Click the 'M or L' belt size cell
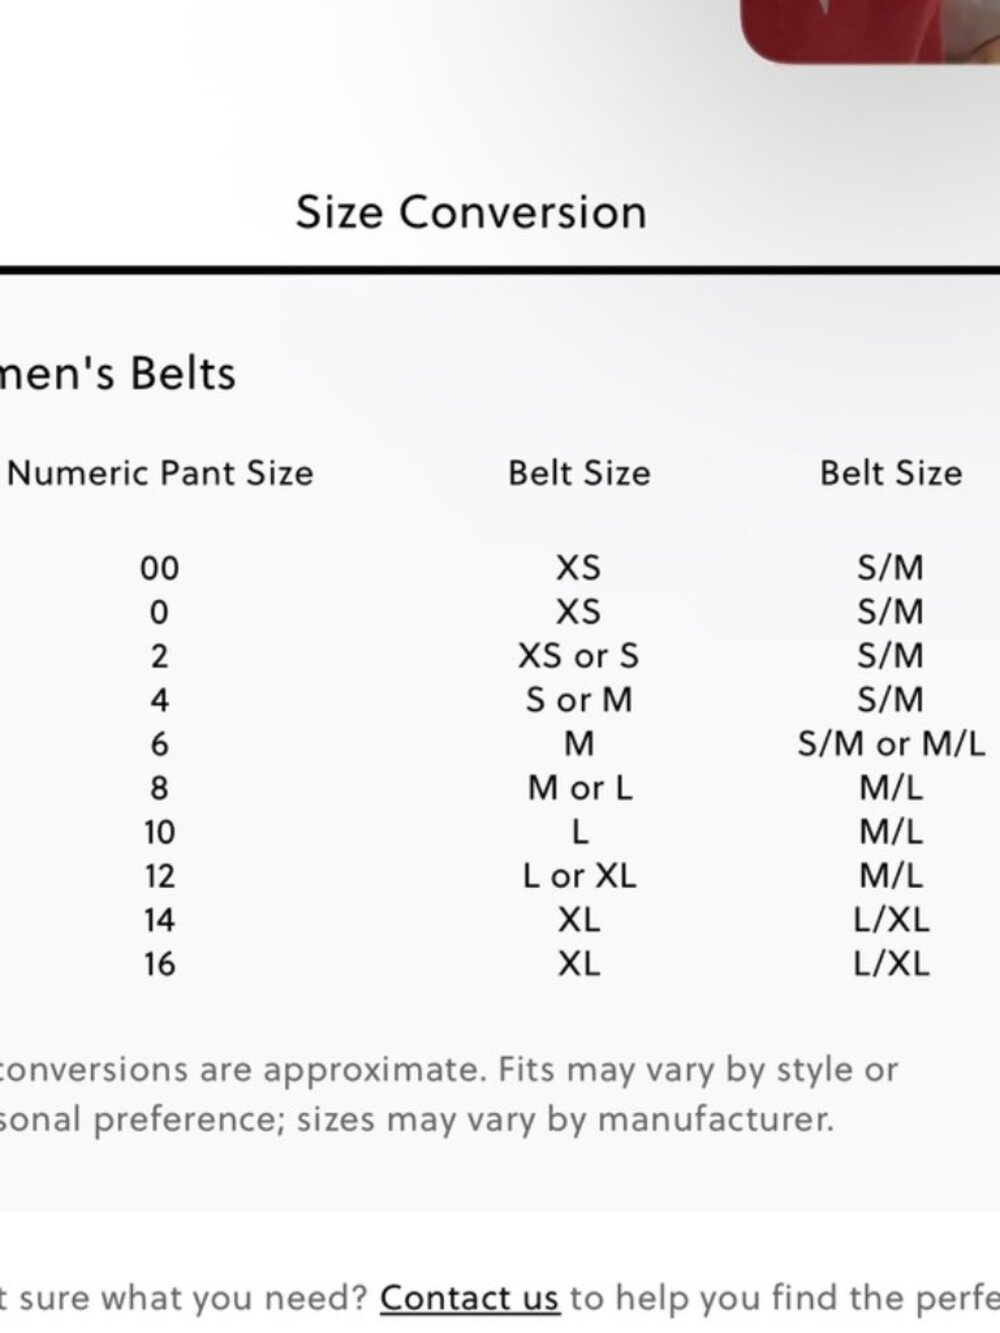Viewport: 1000px width, 1333px height. [x=580, y=788]
